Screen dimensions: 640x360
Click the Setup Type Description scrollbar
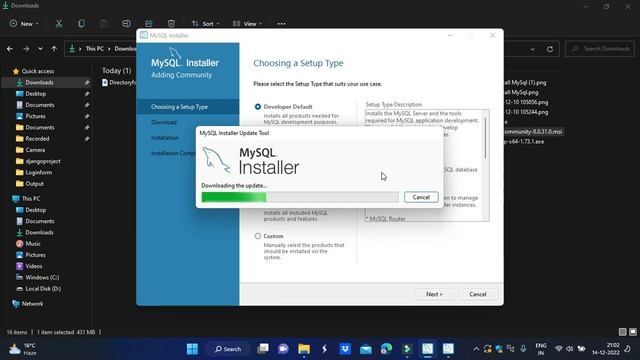[x=485, y=138]
